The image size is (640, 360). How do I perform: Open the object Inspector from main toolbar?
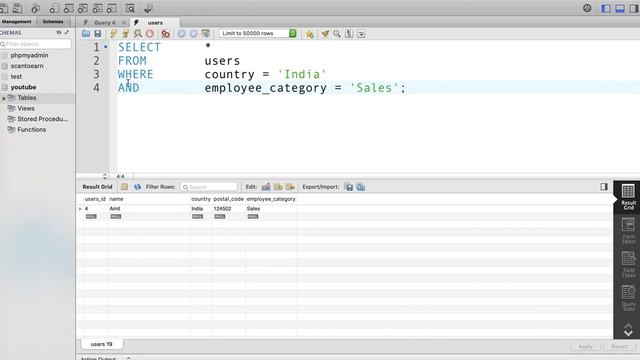(36, 8)
